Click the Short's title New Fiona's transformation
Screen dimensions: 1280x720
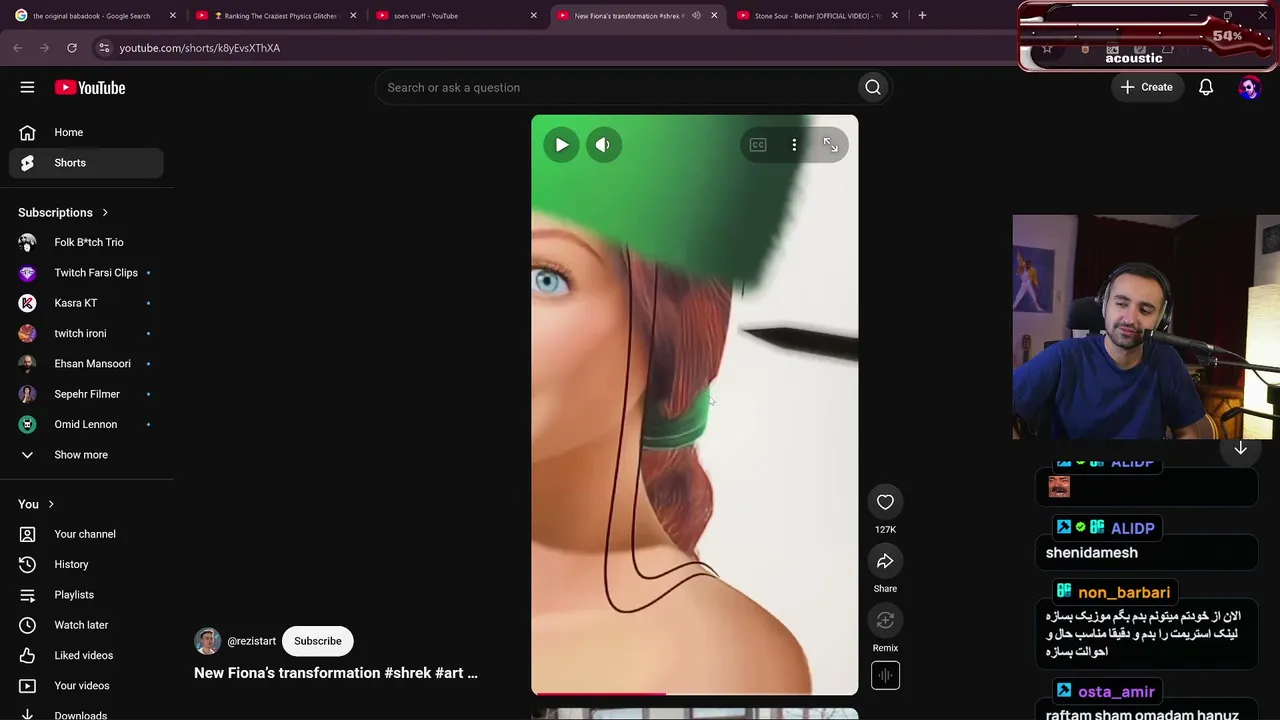336,673
